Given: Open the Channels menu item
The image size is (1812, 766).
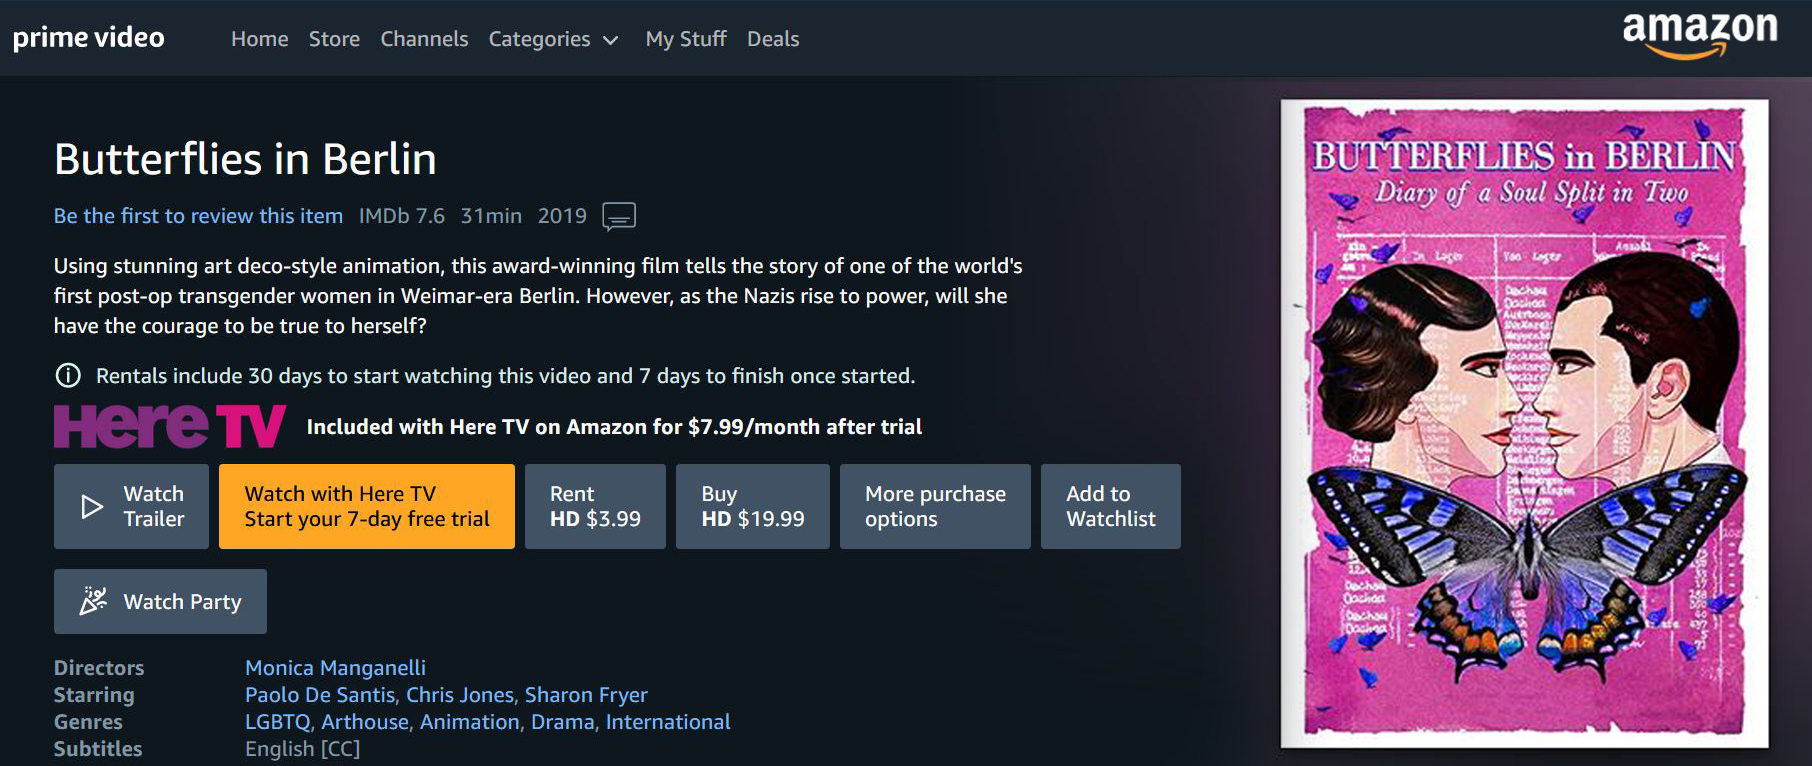Looking at the screenshot, I should pos(424,39).
